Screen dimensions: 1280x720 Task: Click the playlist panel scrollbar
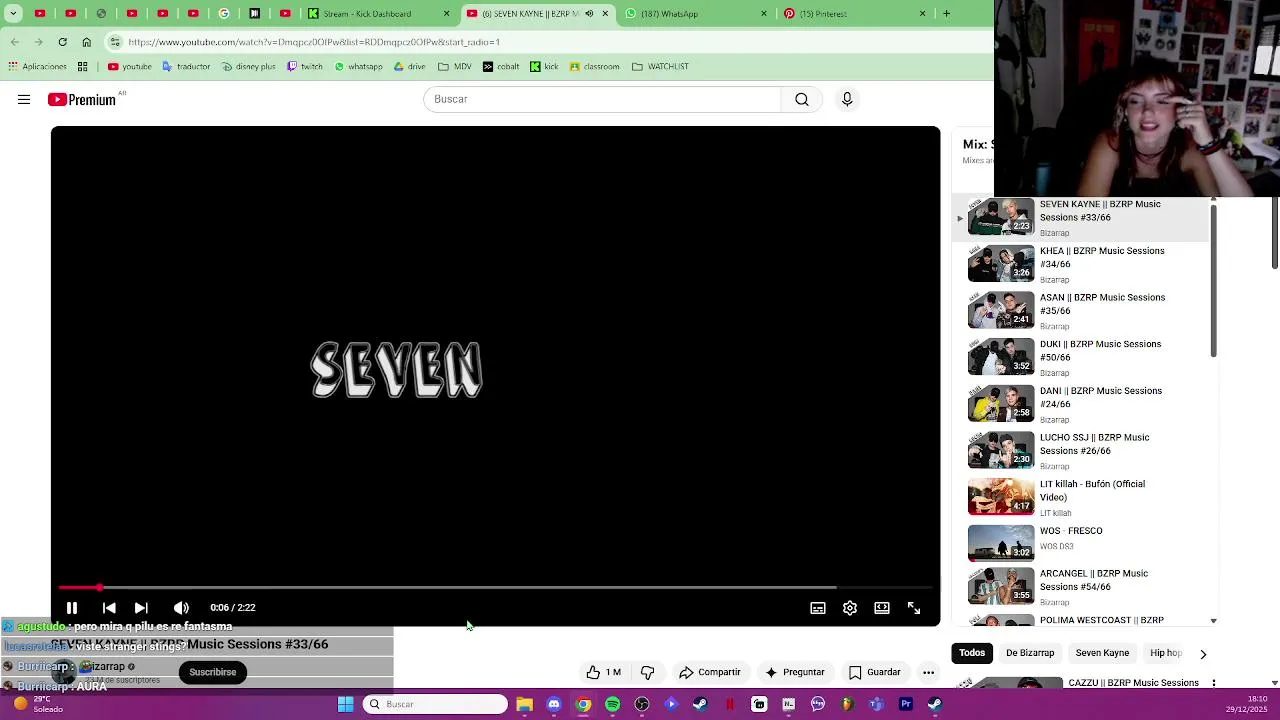pyautogui.click(x=1213, y=280)
